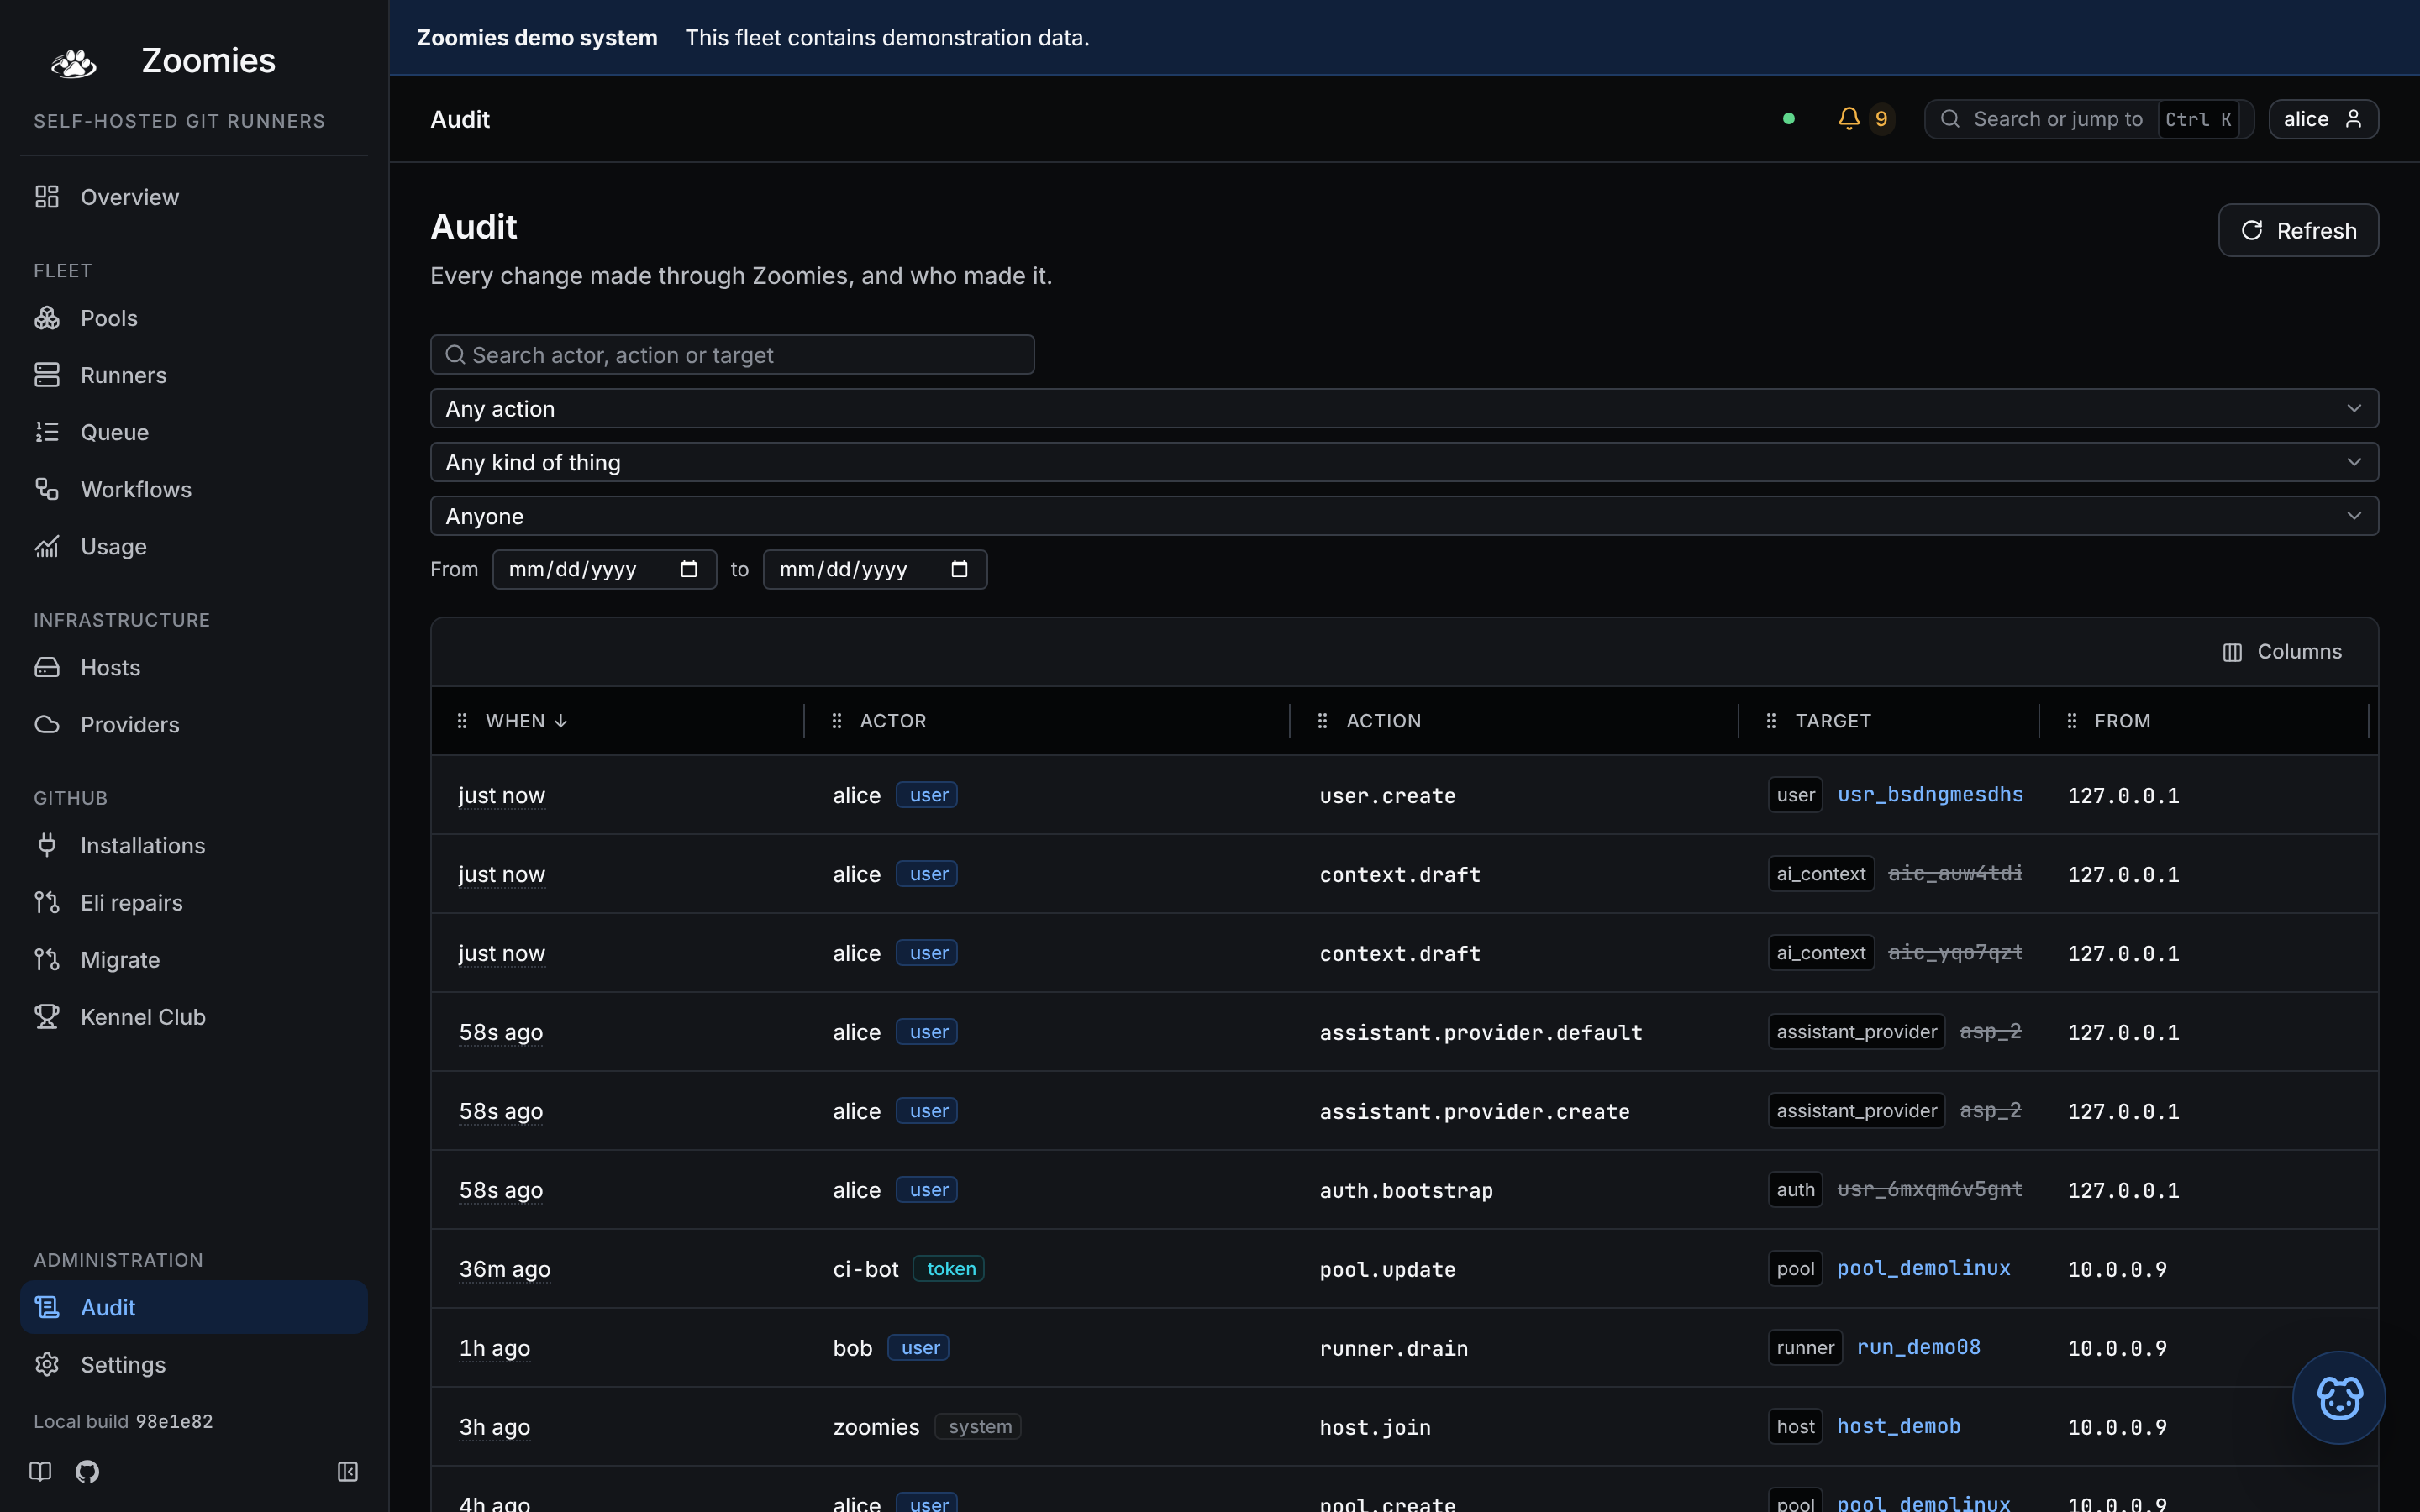Click the green status dot indicator
Image resolution: width=2420 pixels, height=1512 pixels.
[1788, 119]
